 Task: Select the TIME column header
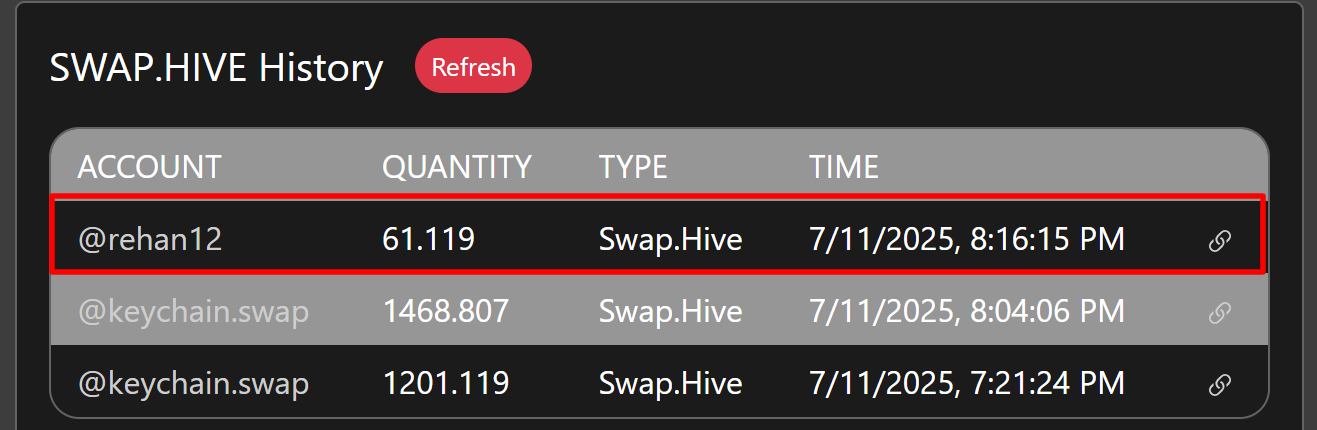844,167
